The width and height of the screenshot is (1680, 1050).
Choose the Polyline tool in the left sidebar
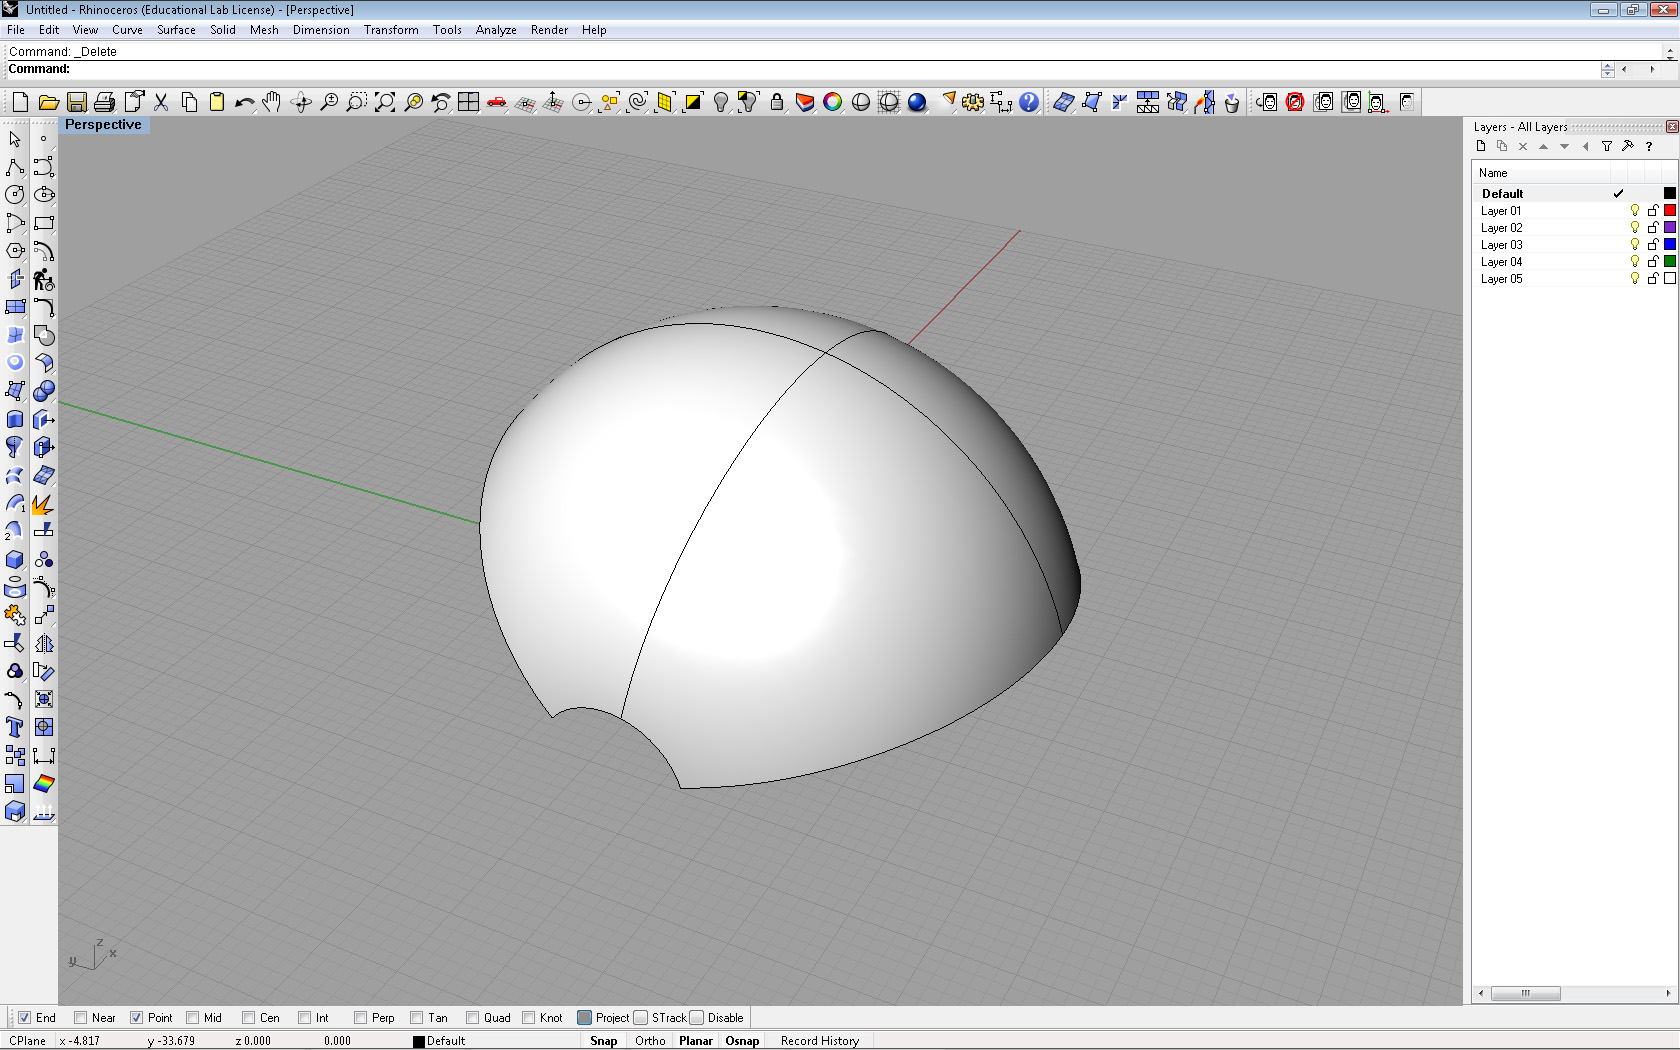point(15,167)
